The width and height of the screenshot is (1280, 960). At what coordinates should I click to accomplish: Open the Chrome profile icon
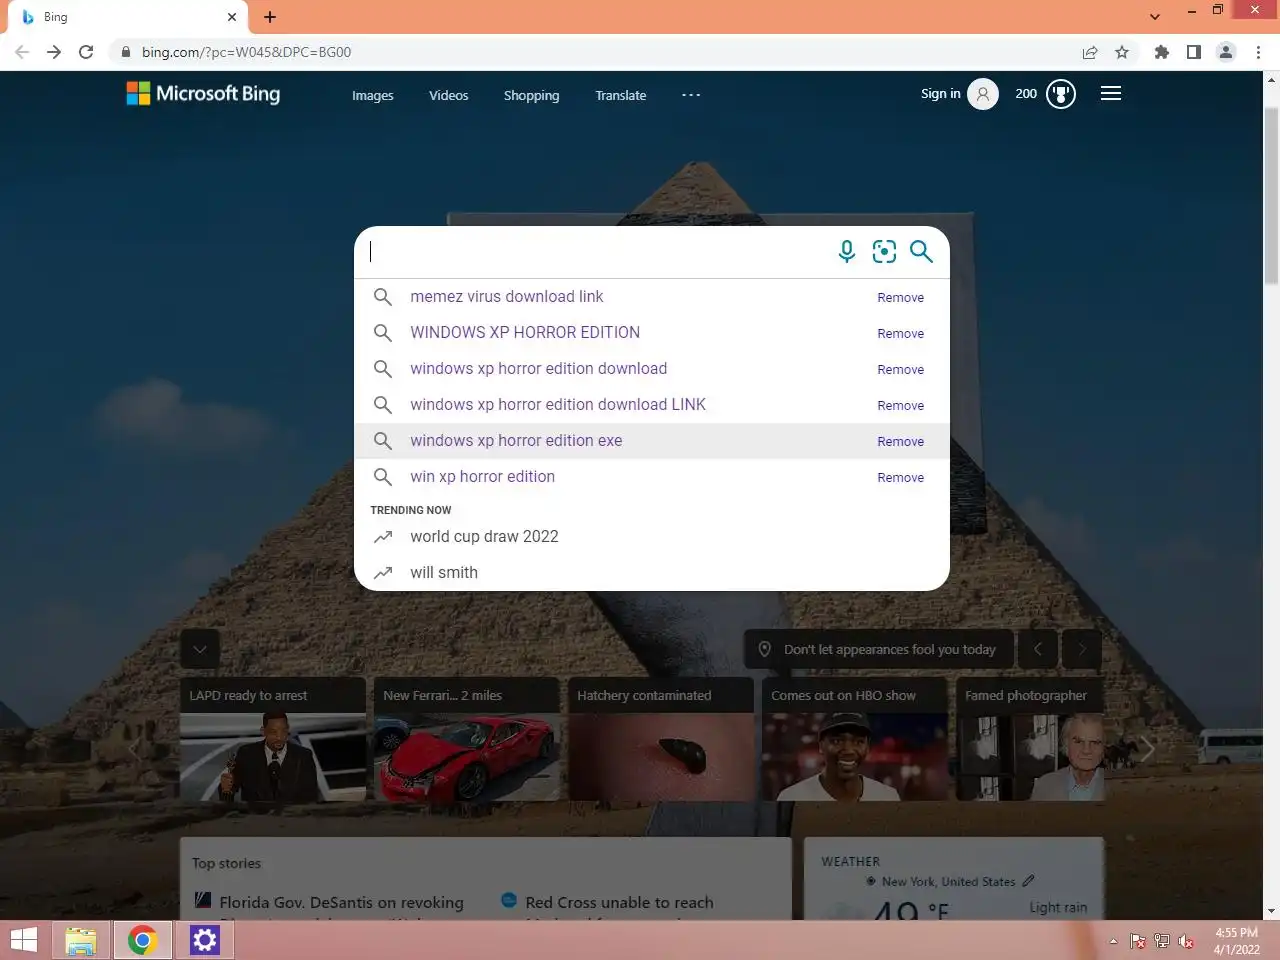click(x=1226, y=52)
